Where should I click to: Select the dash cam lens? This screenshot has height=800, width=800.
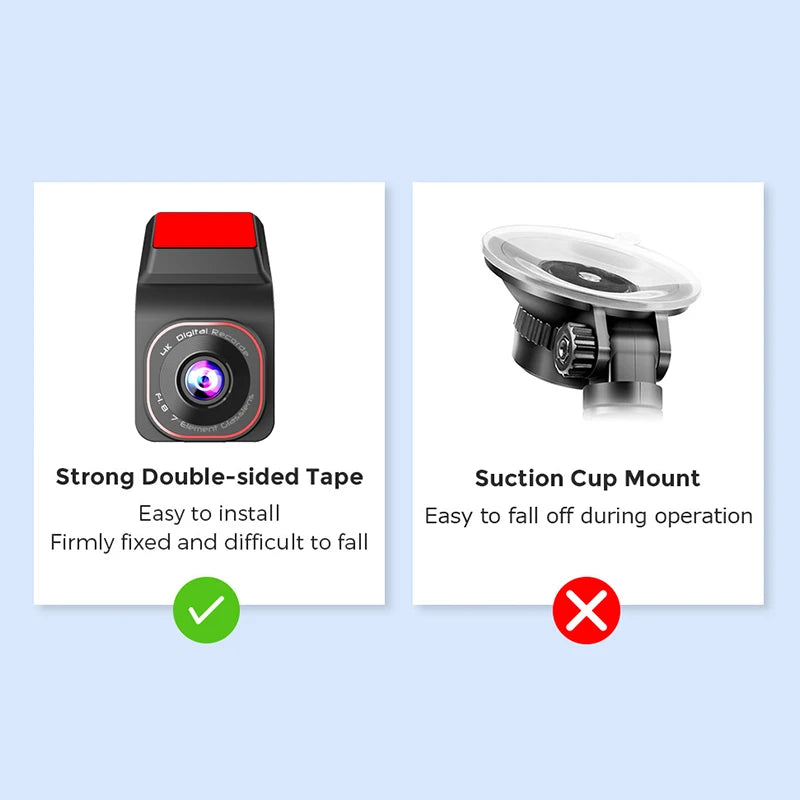[205, 380]
